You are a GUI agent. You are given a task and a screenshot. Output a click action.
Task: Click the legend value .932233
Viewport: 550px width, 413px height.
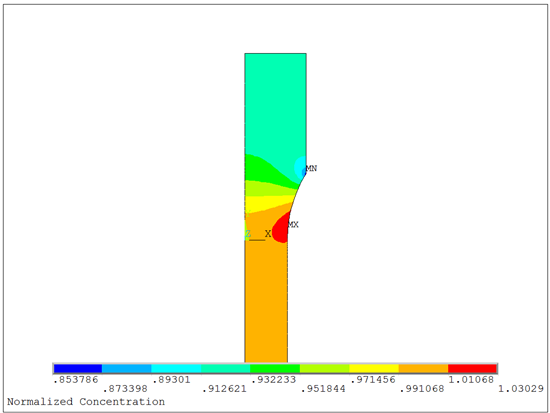point(274,380)
